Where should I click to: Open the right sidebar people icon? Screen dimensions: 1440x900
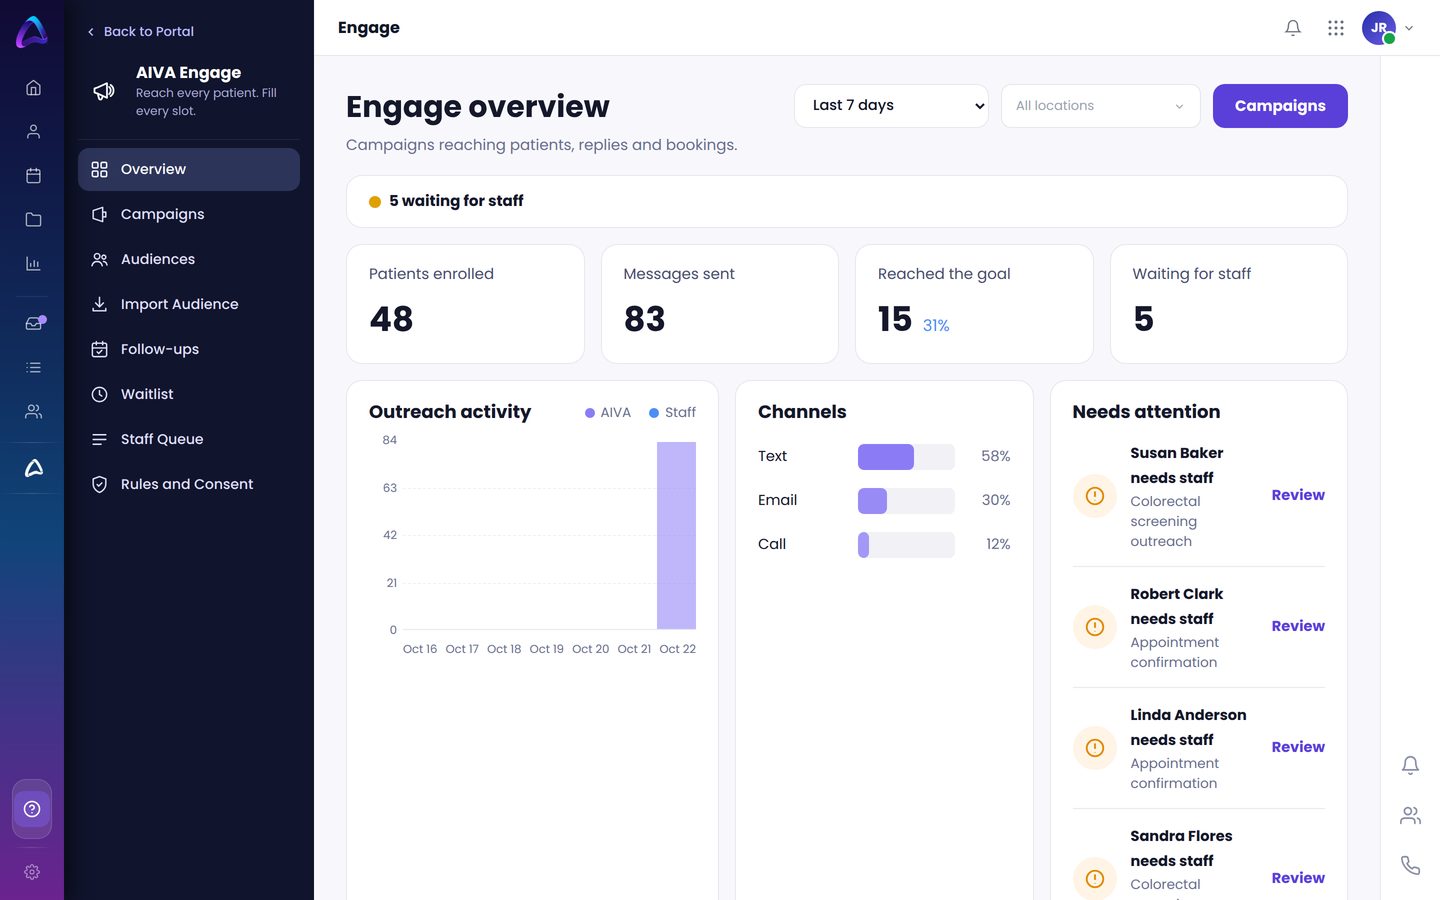(1410, 816)
